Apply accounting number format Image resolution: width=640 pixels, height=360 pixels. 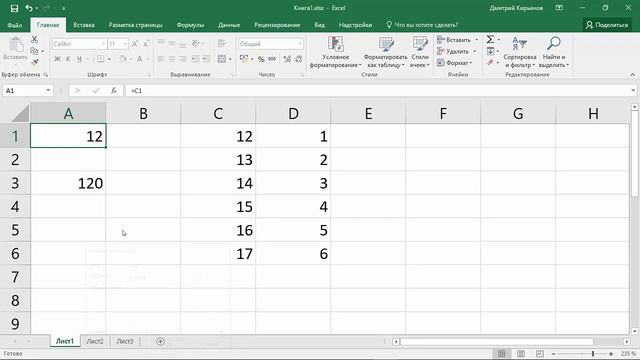pyautogui.click(x=244, y=59)
